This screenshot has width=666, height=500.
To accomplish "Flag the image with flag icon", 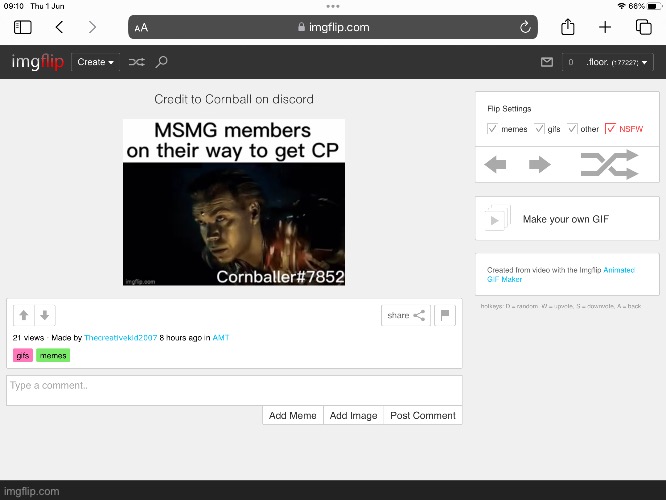I will click(x=445, y=315).
